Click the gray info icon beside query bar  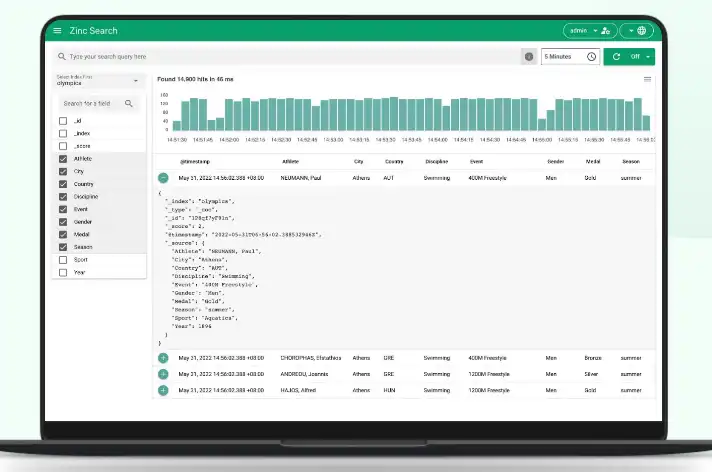coord(529,57)
